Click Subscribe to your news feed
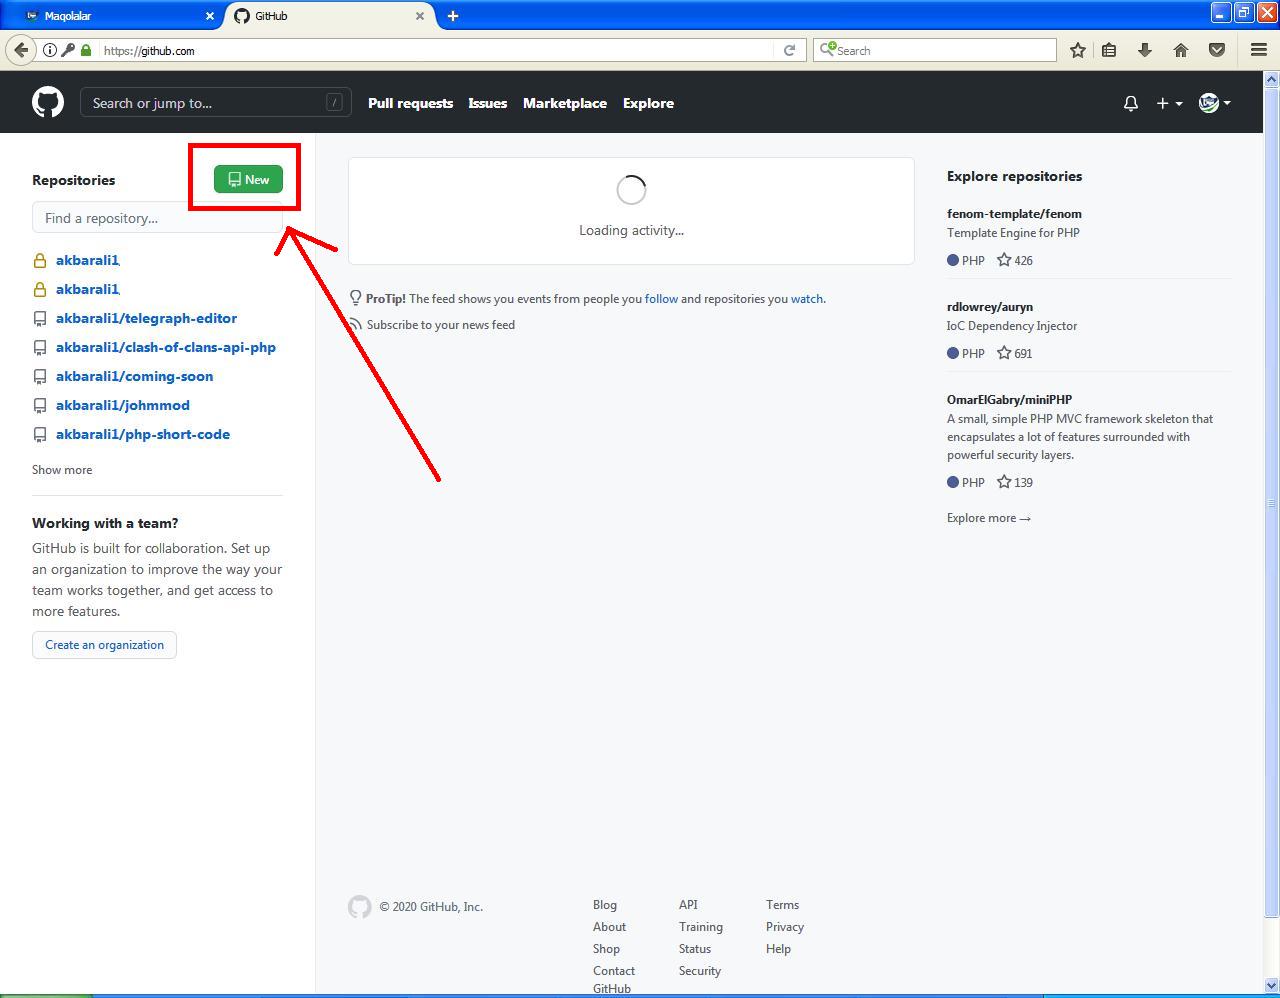1280x998 pixels. click(440, 325)
